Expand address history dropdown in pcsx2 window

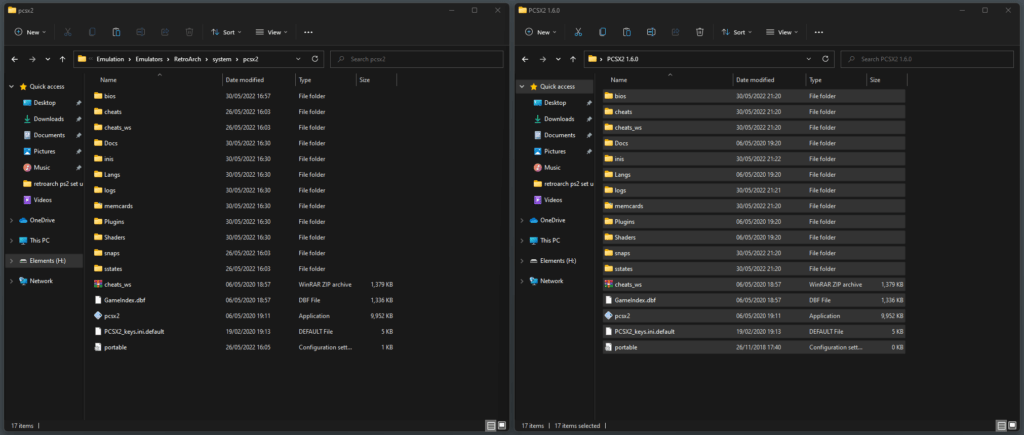(298, 59)
